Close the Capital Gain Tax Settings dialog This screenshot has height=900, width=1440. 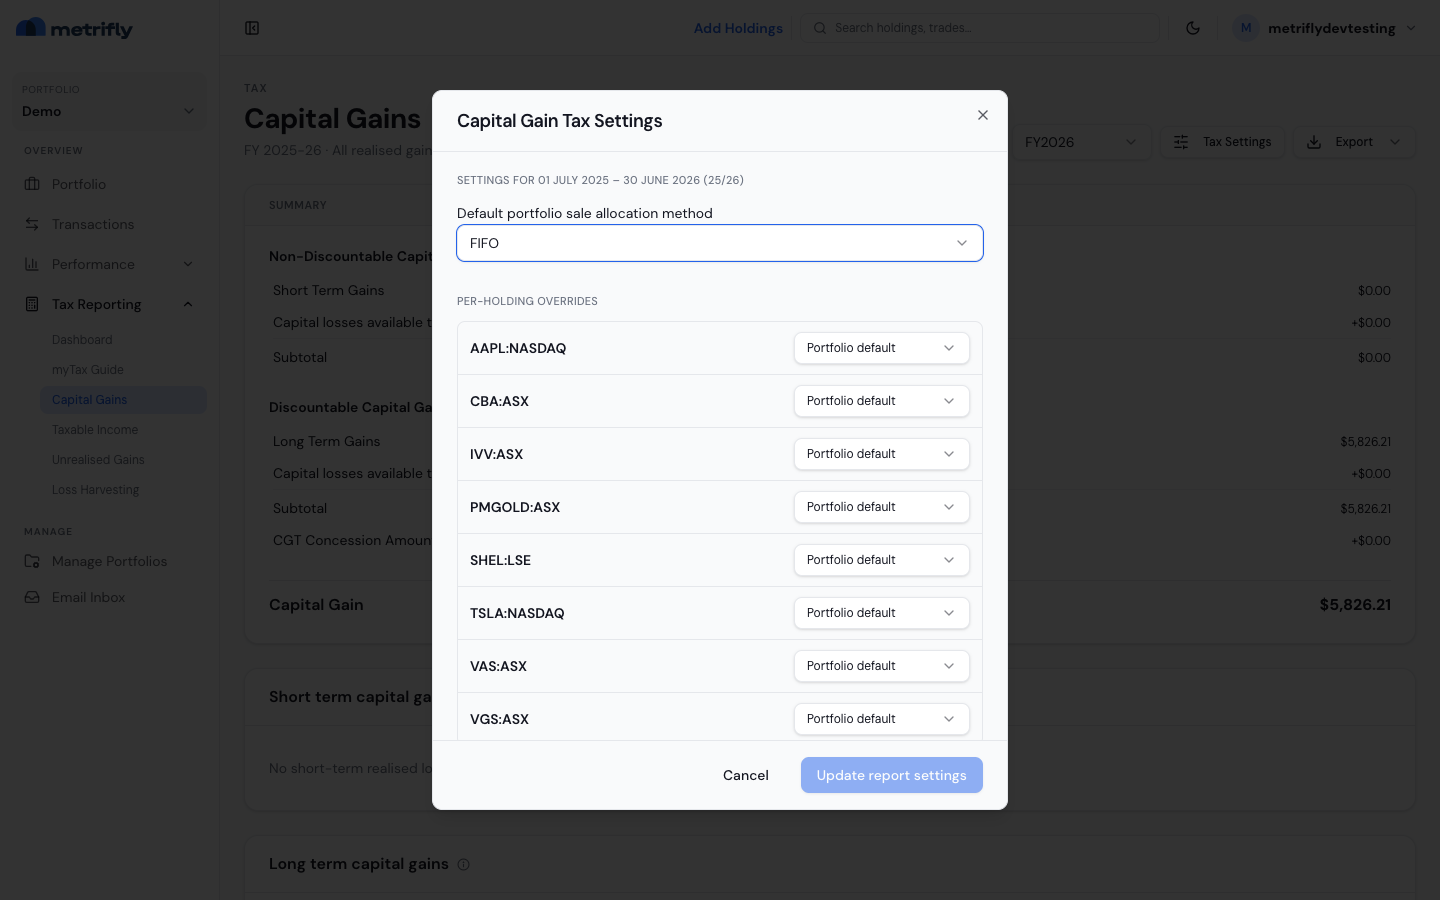coord(983,115)
